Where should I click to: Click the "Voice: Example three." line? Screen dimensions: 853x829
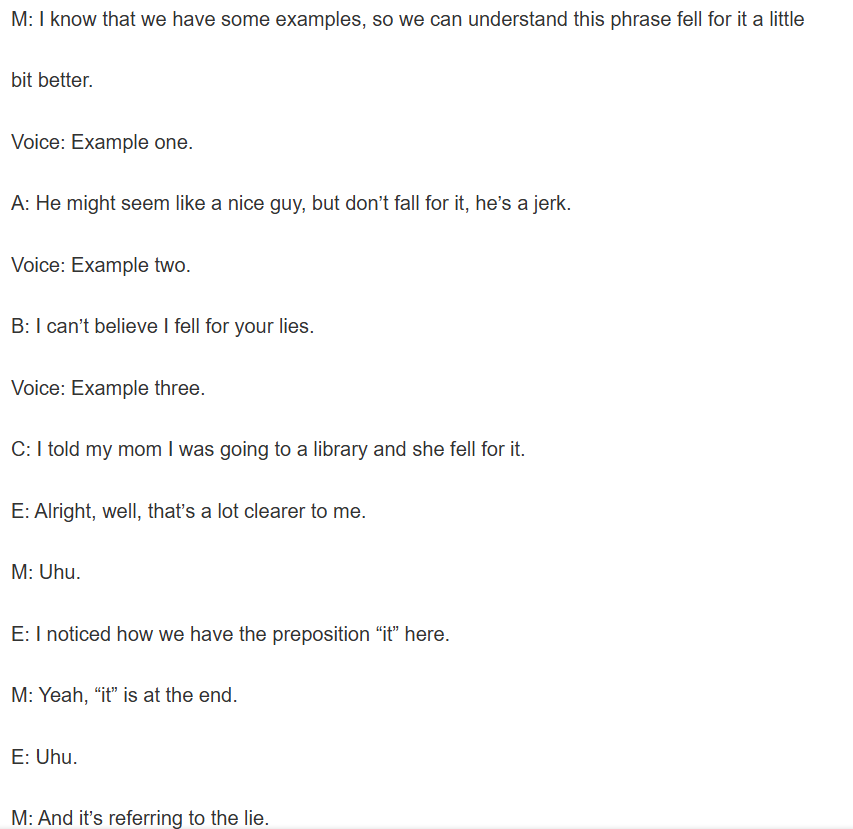pos(108,388)
